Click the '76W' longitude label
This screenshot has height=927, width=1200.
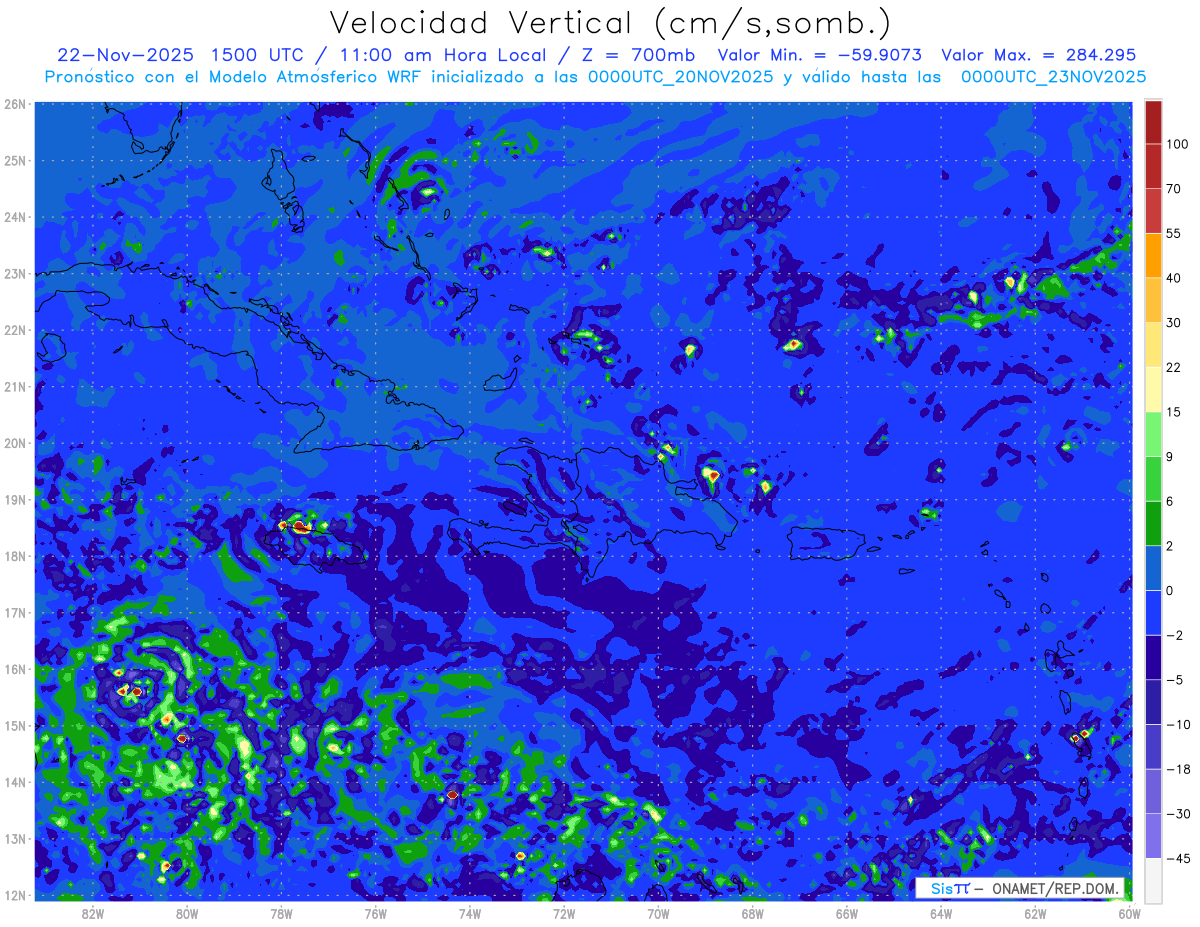pyautogui.click(x=376, y=914)
